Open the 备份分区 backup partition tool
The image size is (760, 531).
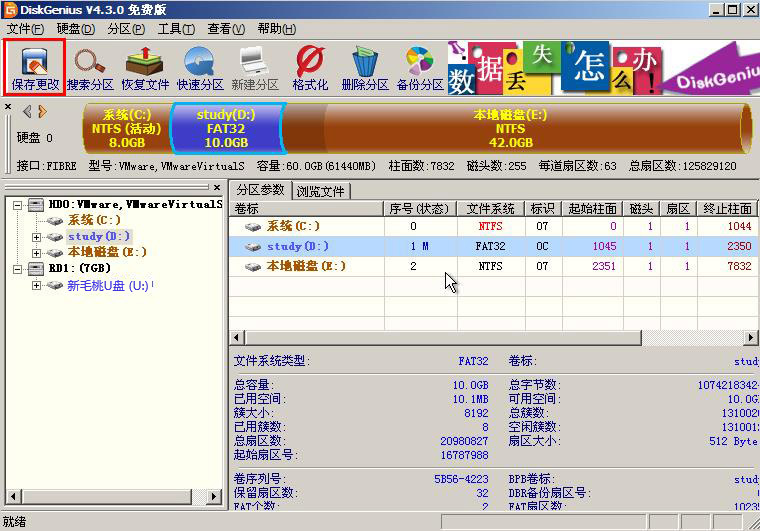[x=420, y=68]
